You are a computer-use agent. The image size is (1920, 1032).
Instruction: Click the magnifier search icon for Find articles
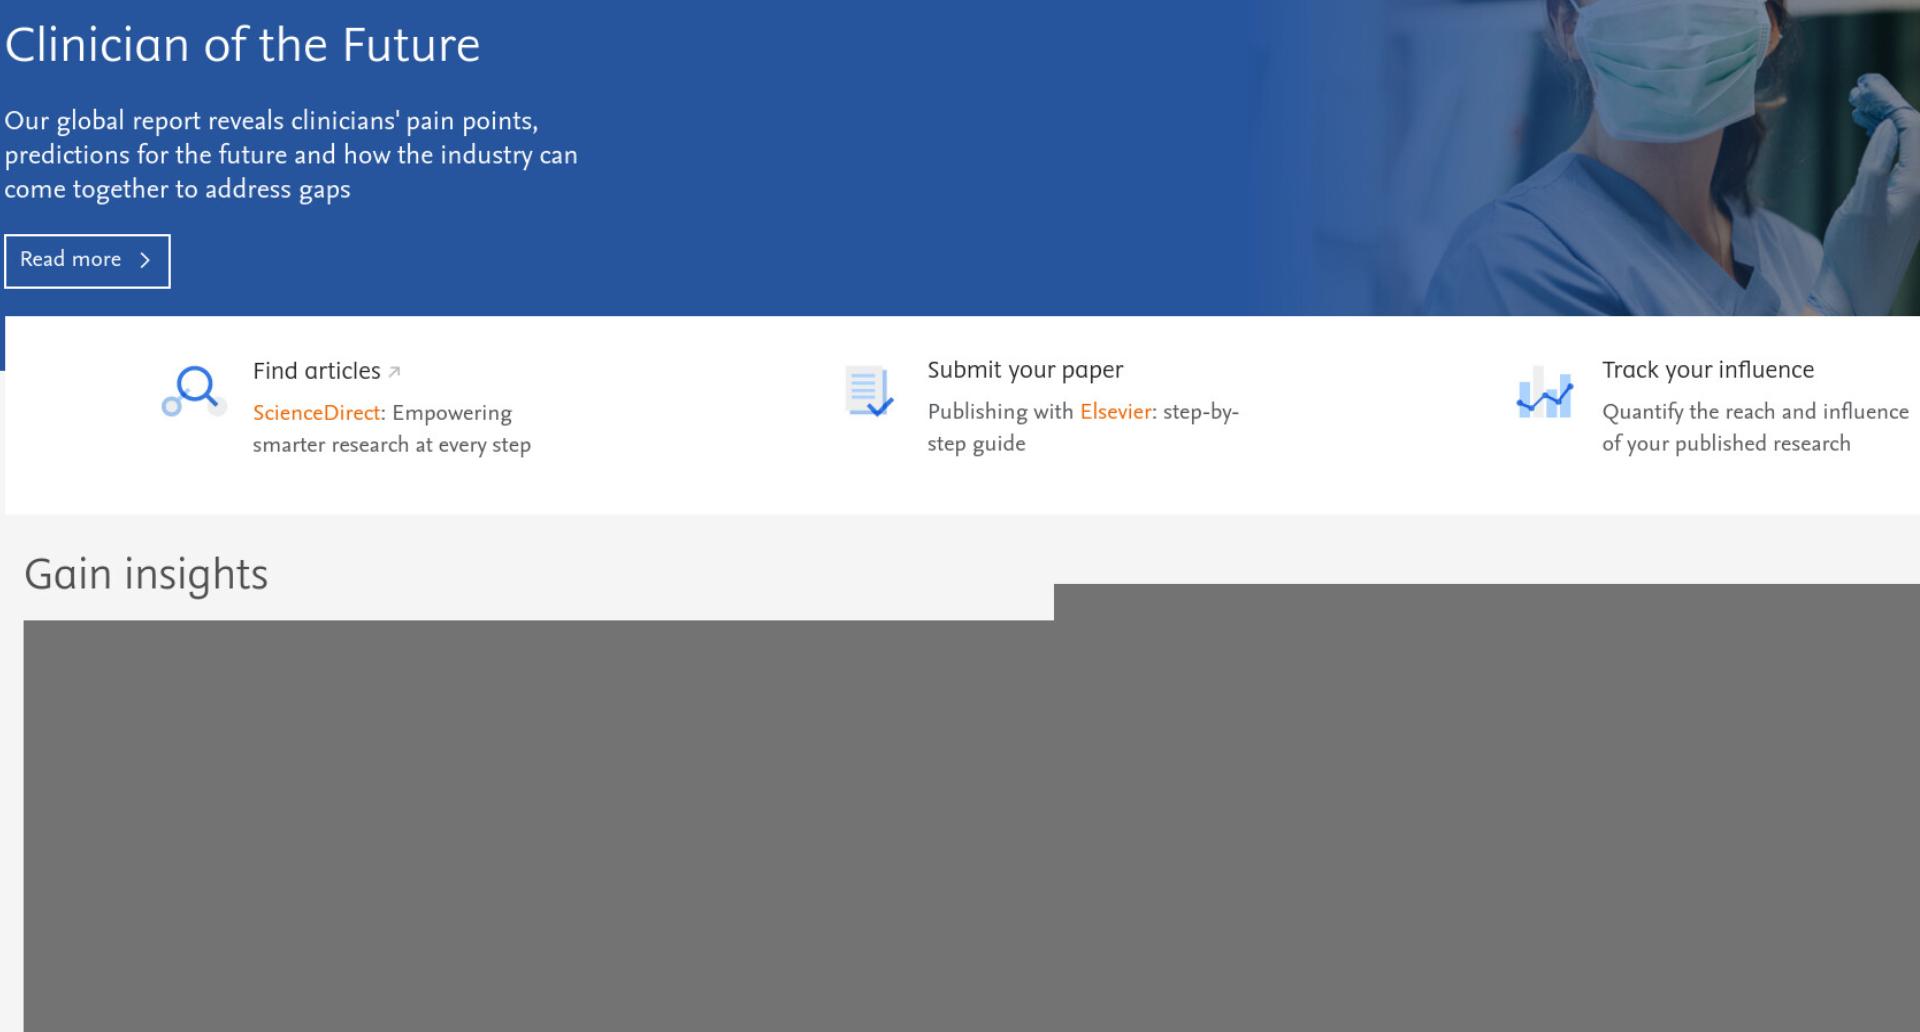coord(193,391)
